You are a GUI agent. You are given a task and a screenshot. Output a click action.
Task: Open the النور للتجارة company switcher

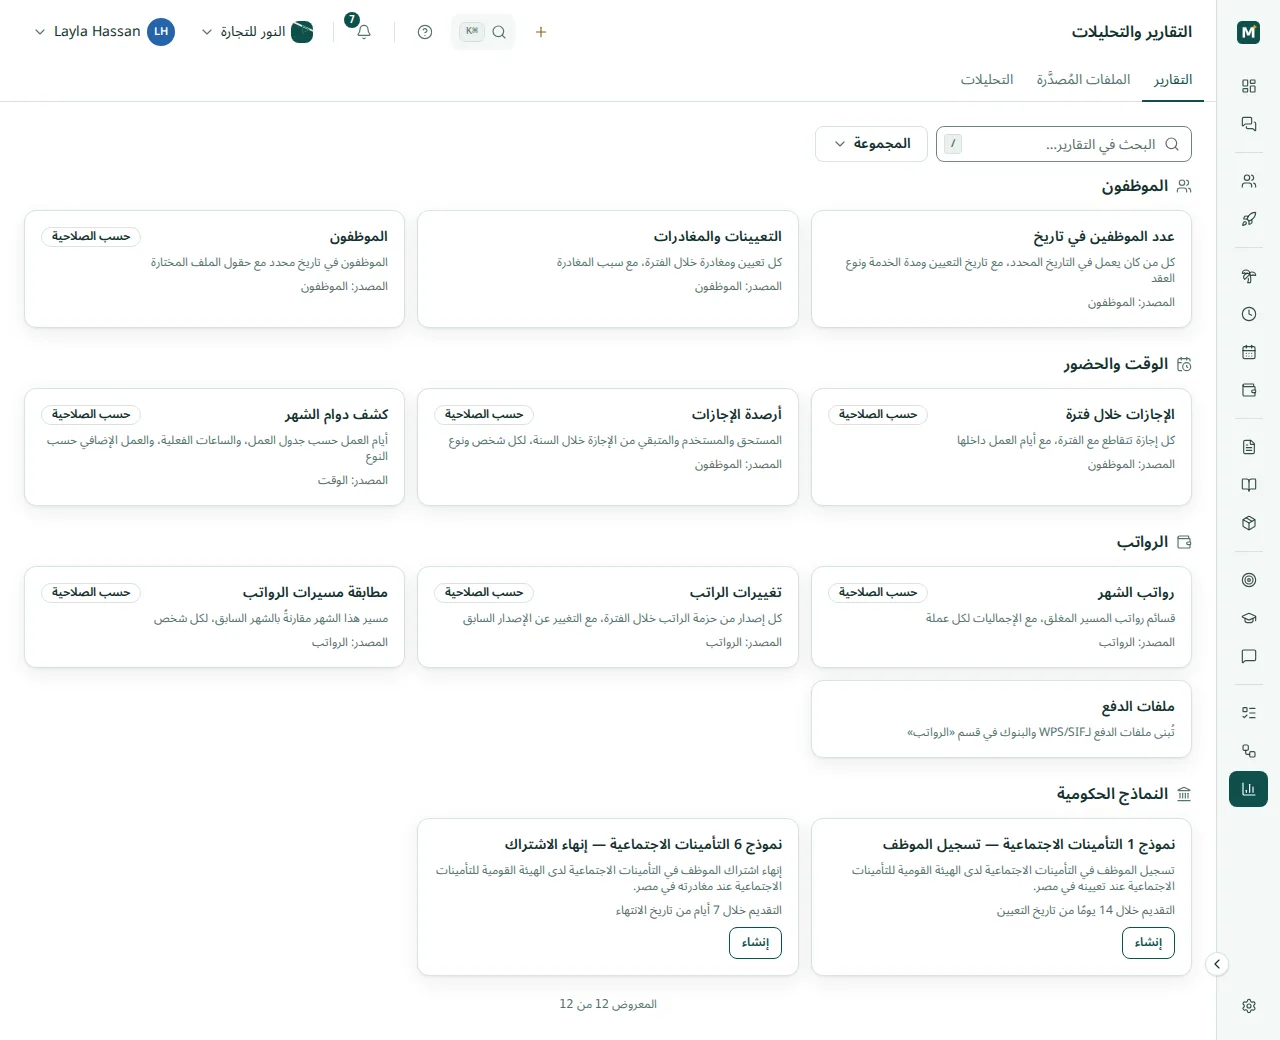click(257, 32)
